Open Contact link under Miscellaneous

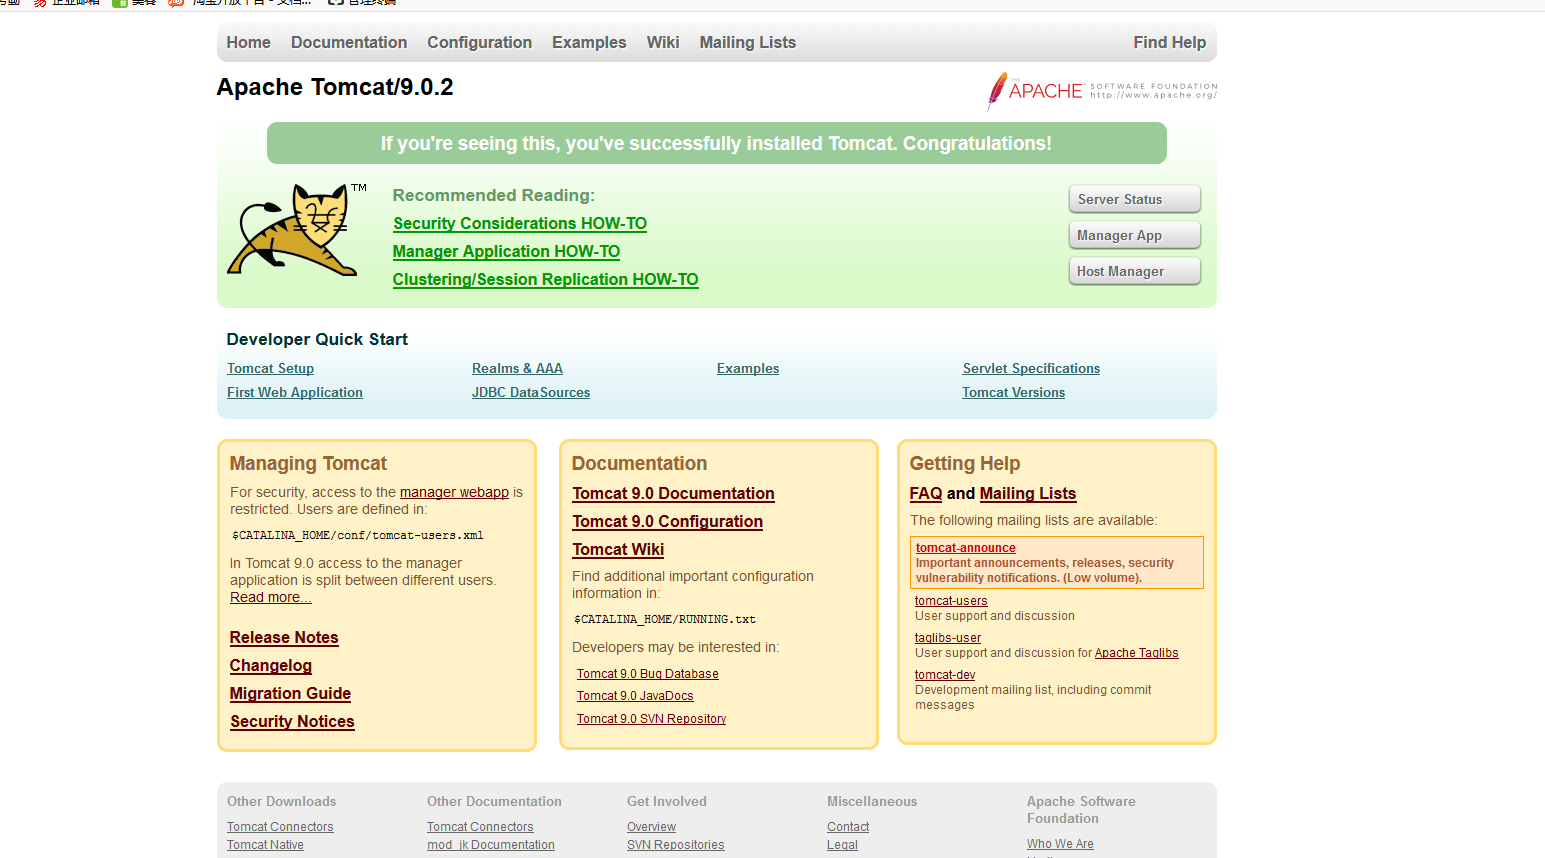(848, 827)
